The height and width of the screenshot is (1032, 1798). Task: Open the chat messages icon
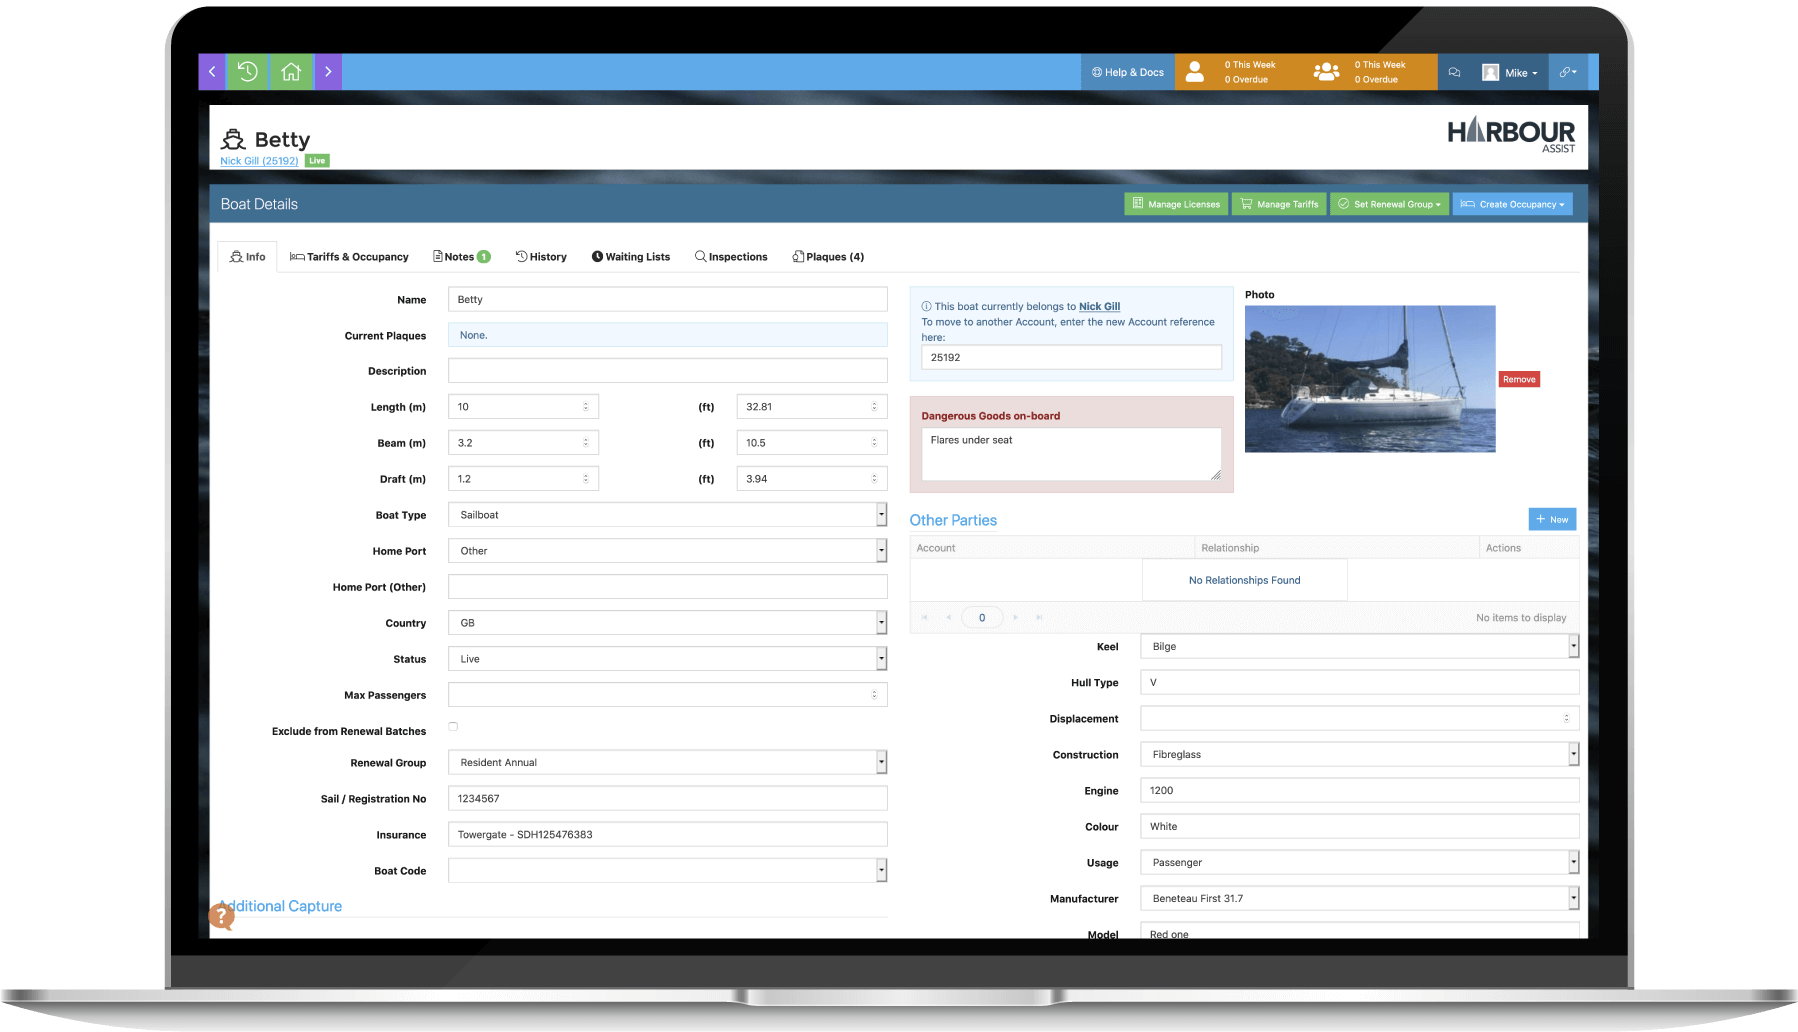pos(1454,71)
